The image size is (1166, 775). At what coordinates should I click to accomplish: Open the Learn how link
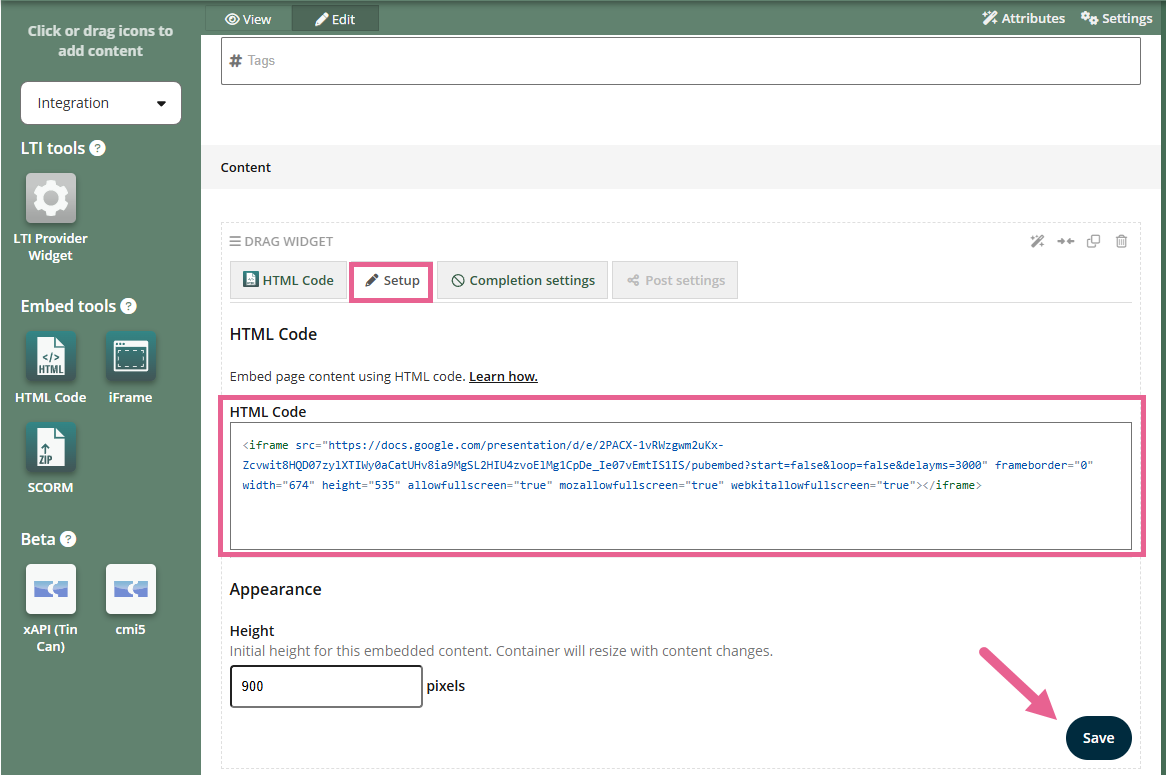(x=503, y=376)
